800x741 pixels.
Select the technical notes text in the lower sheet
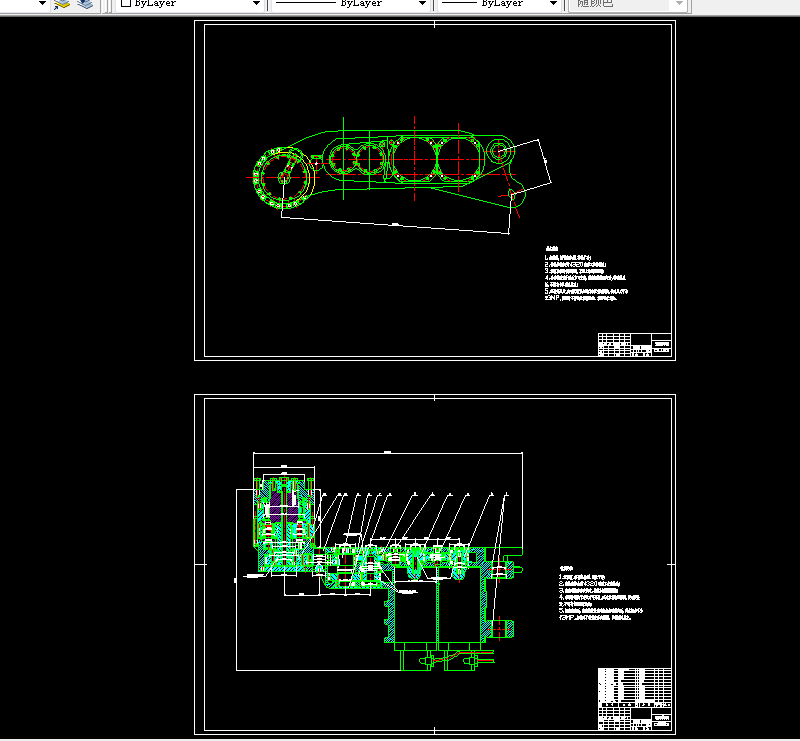tap(601, 594)
